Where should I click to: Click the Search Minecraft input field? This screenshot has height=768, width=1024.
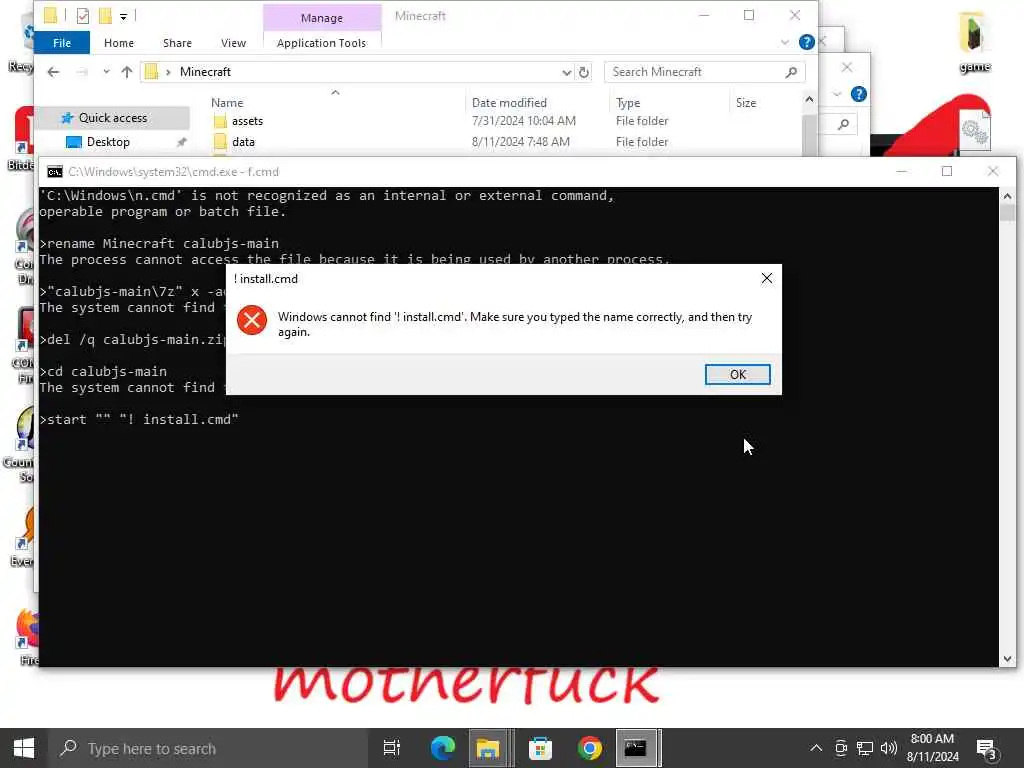[x=696, y=72]
